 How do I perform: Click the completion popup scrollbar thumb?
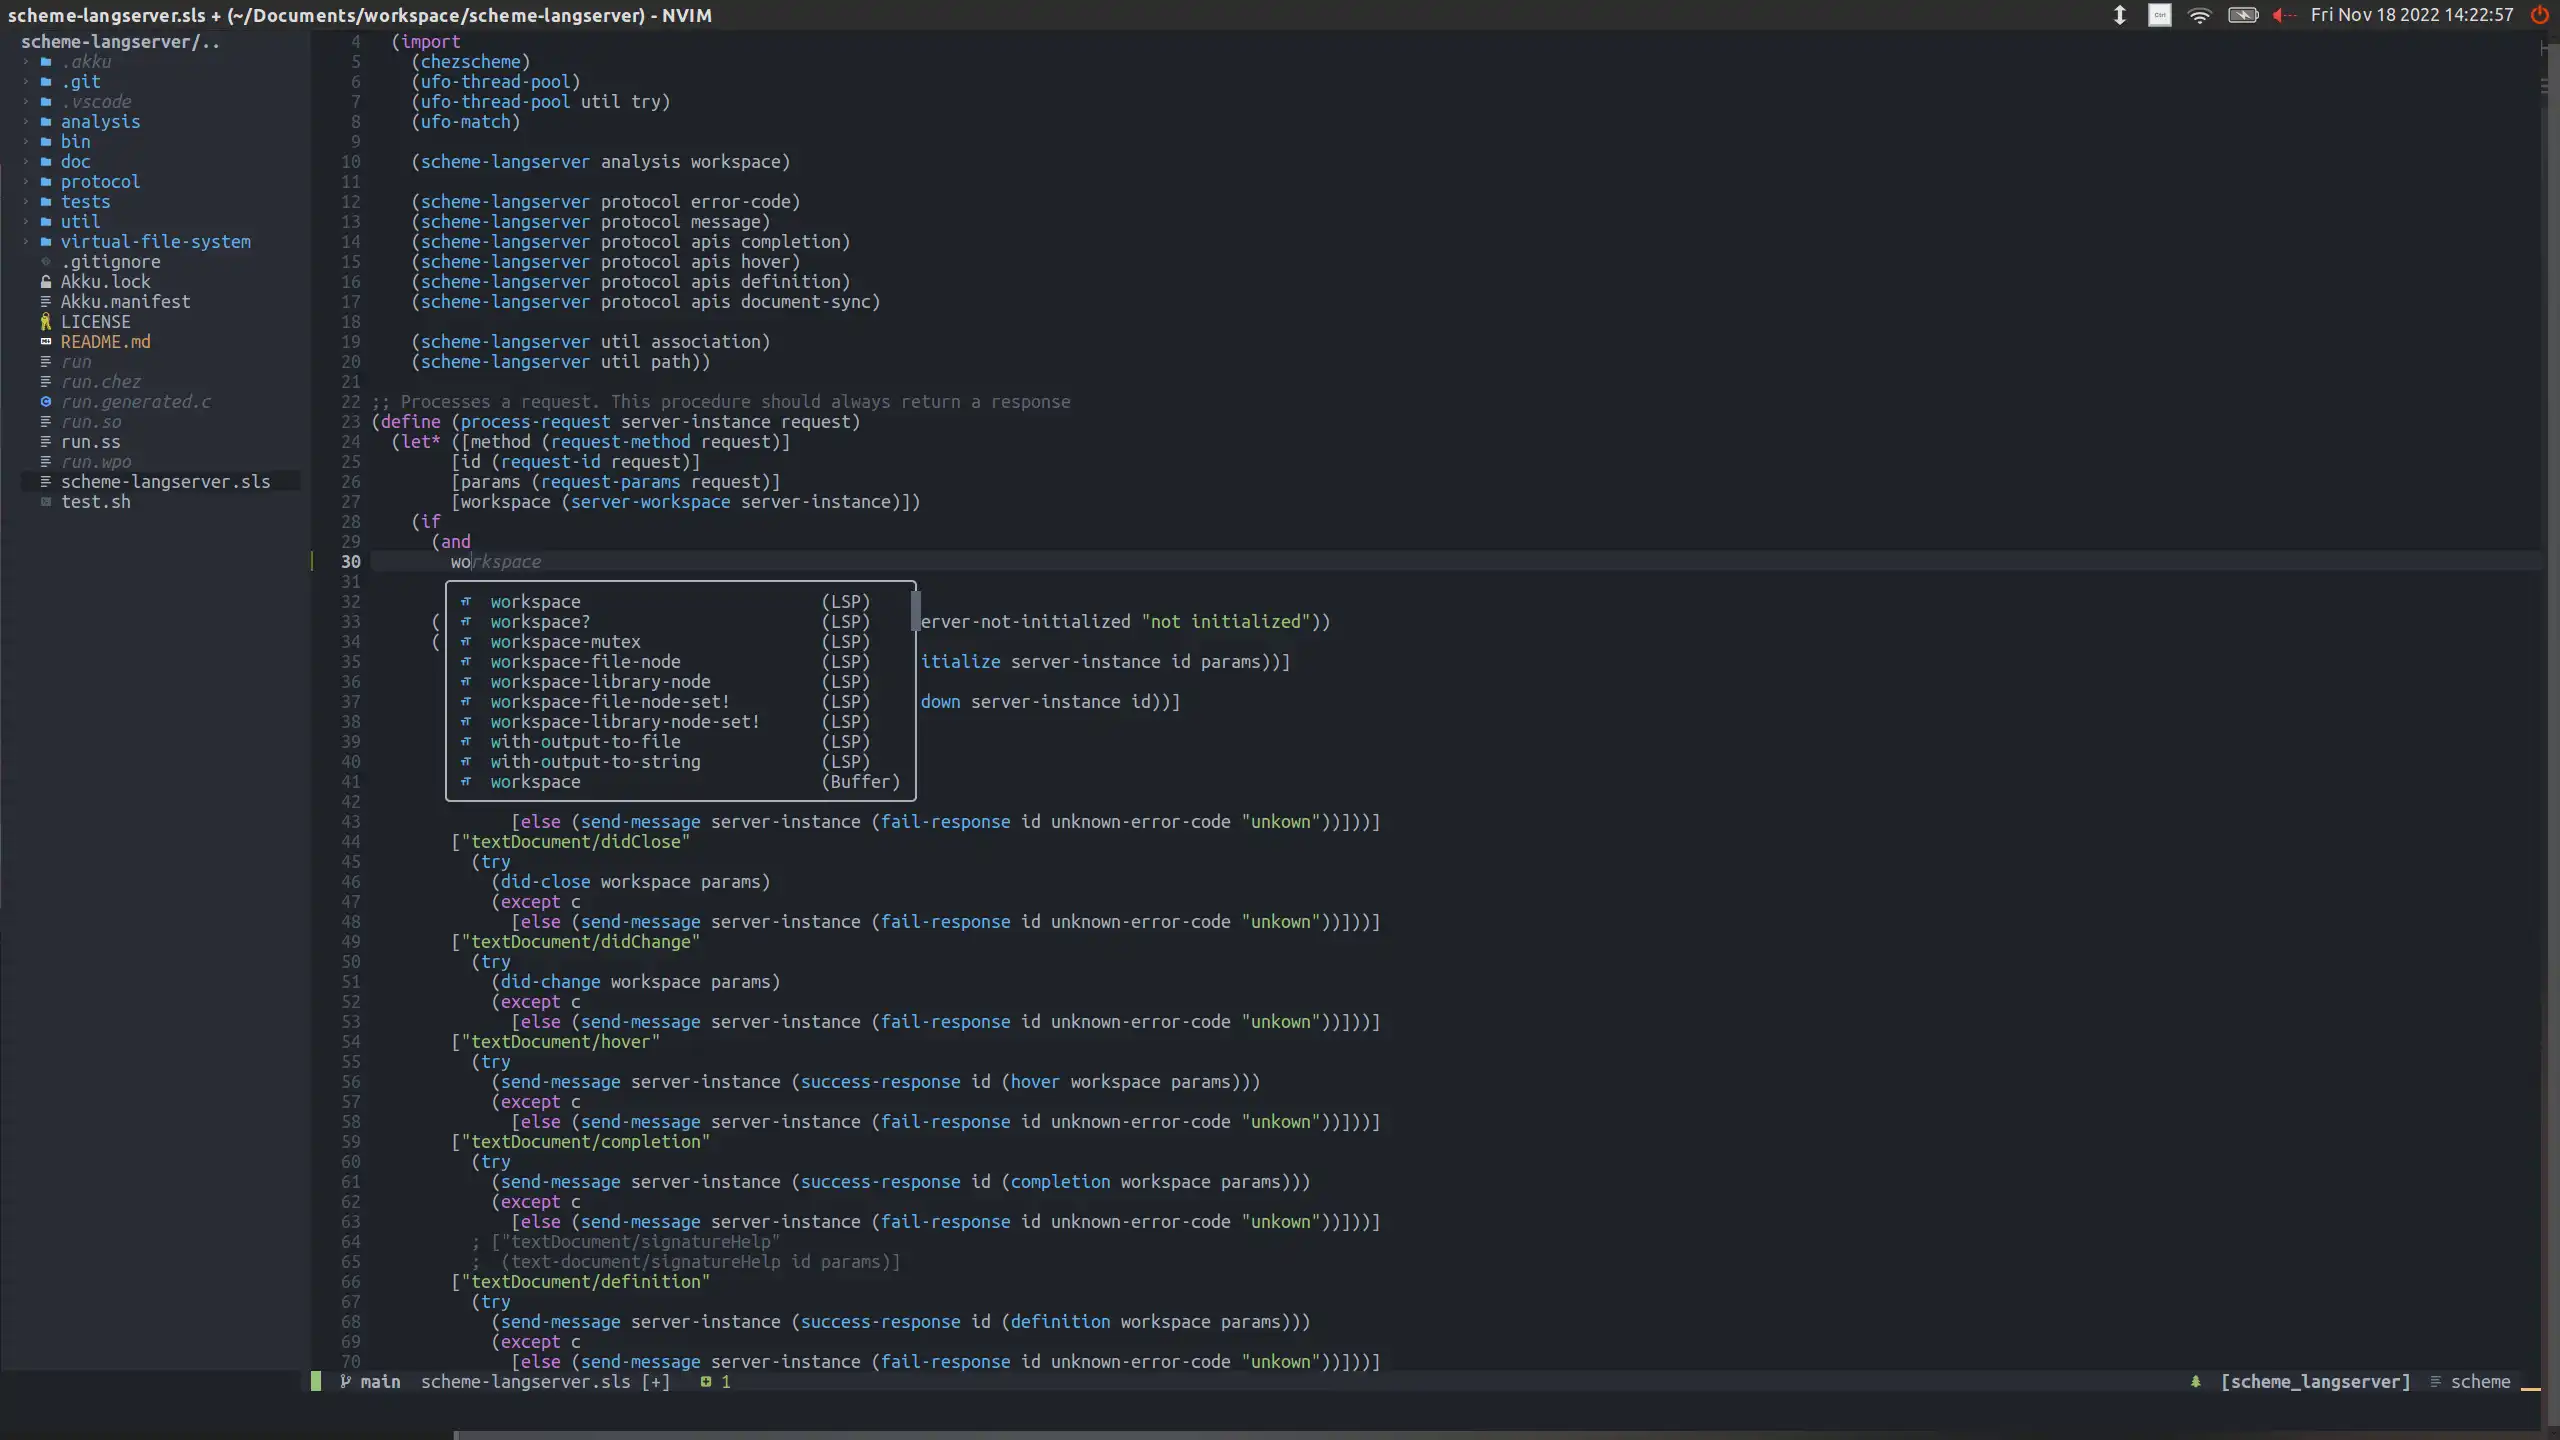click(x=914, y=611)
